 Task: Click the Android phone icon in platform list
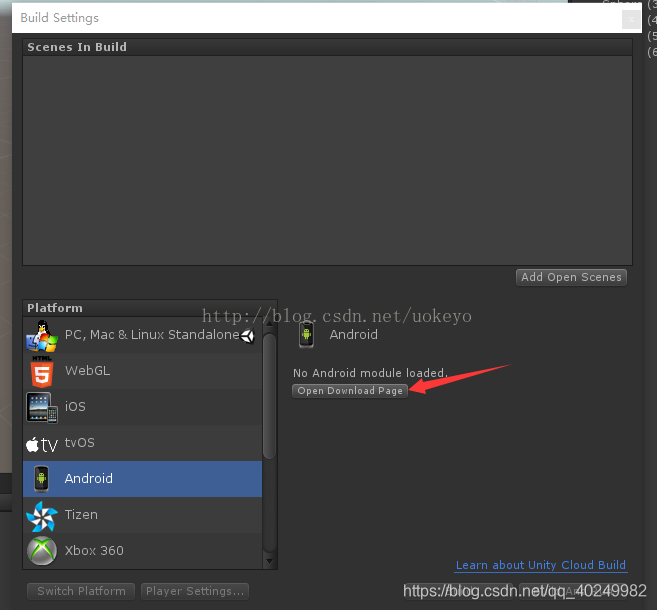41,479
